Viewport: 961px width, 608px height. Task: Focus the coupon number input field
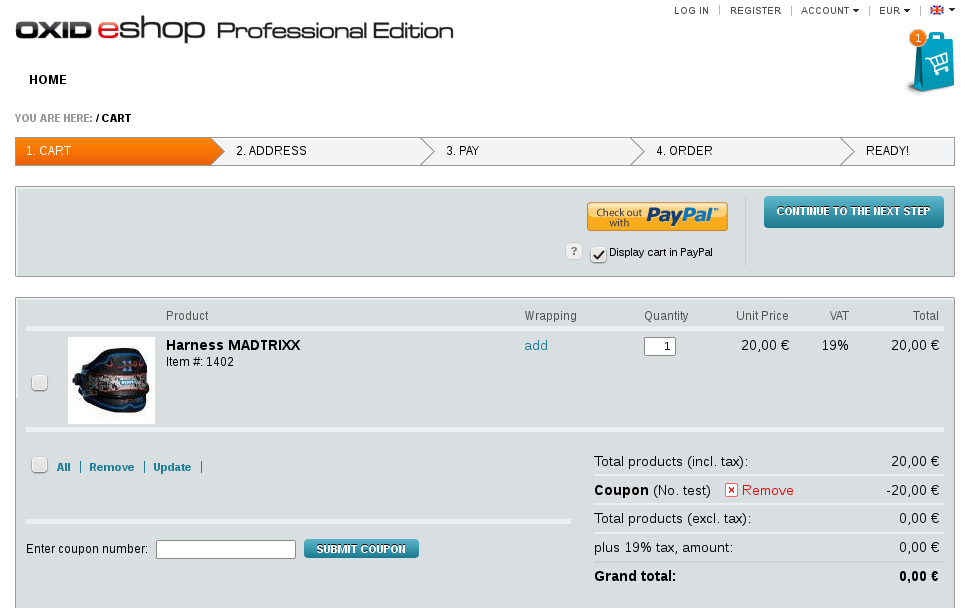point(226,549)
